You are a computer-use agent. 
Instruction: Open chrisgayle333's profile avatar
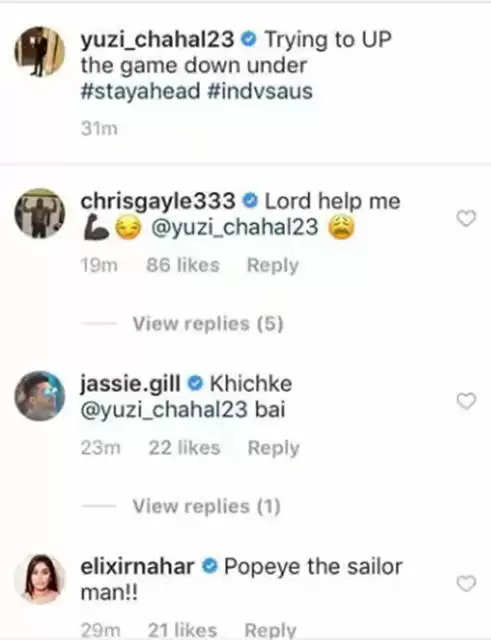(40, 213)
